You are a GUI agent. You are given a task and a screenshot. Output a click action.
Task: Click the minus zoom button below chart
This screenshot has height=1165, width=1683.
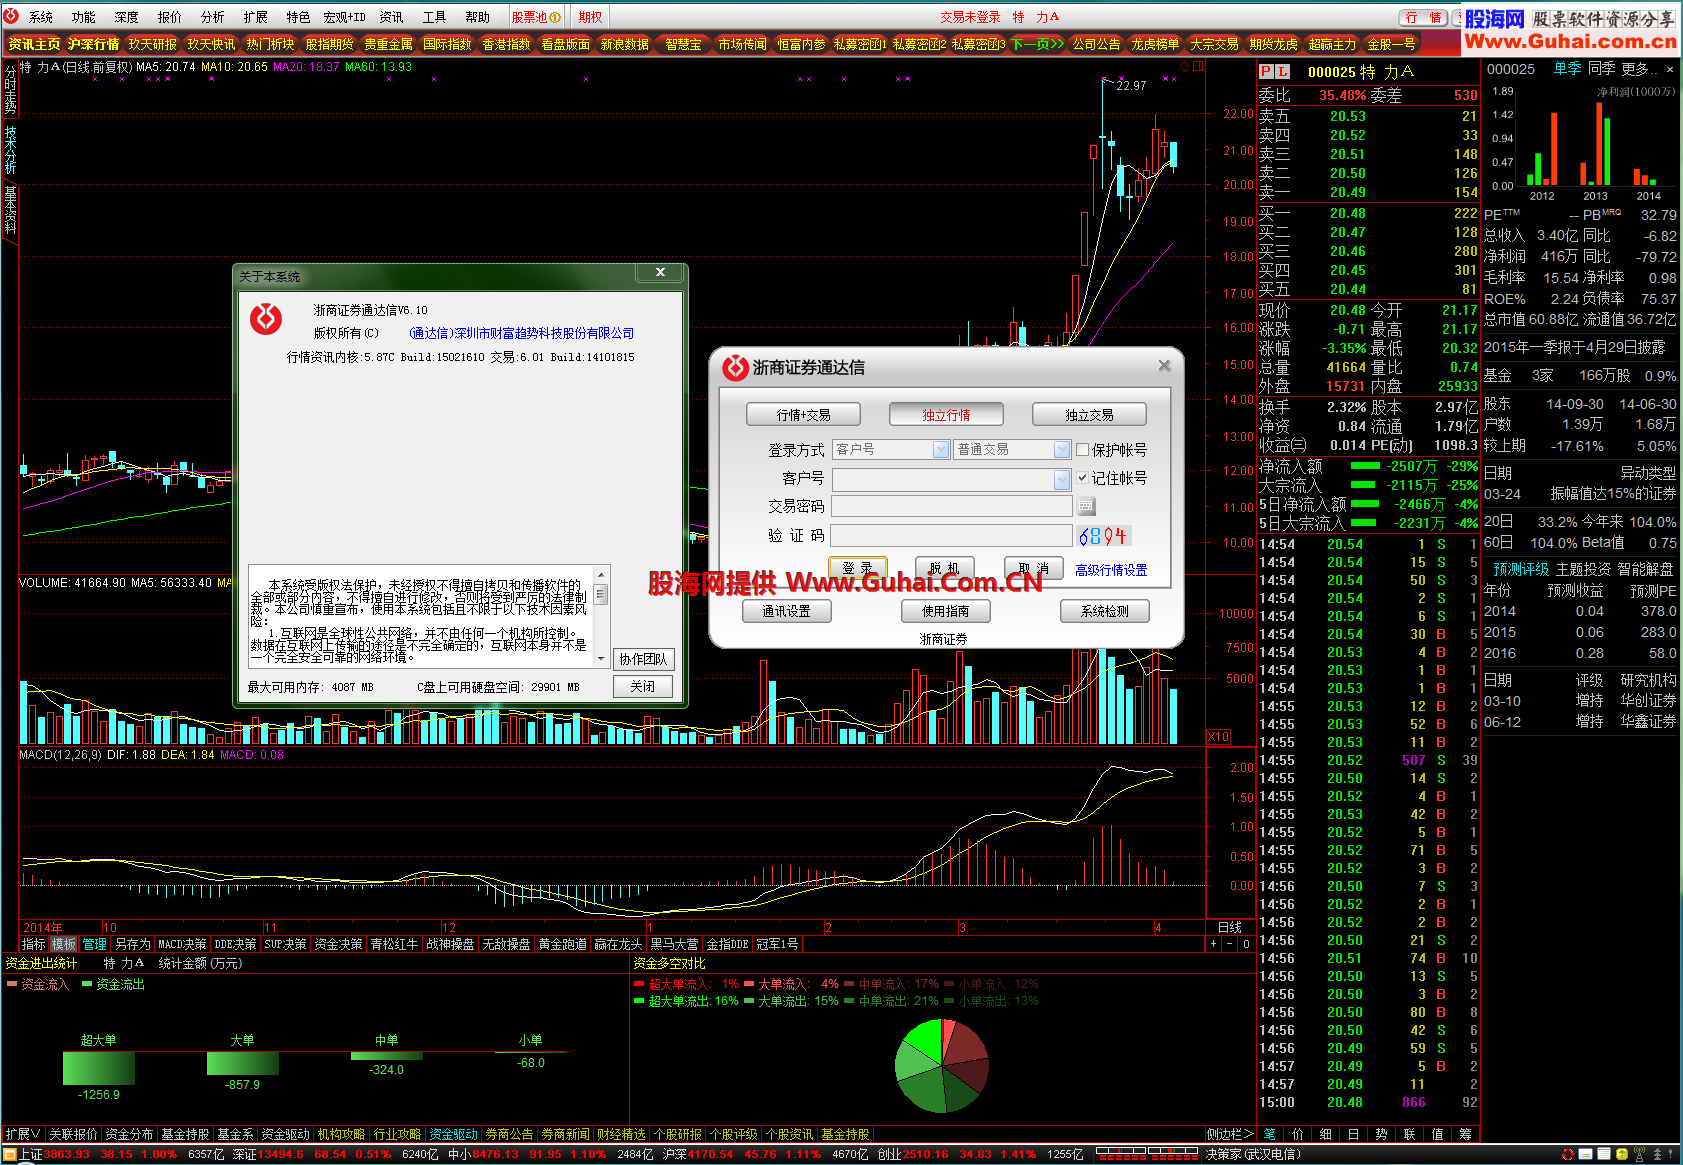[1230, 944]
